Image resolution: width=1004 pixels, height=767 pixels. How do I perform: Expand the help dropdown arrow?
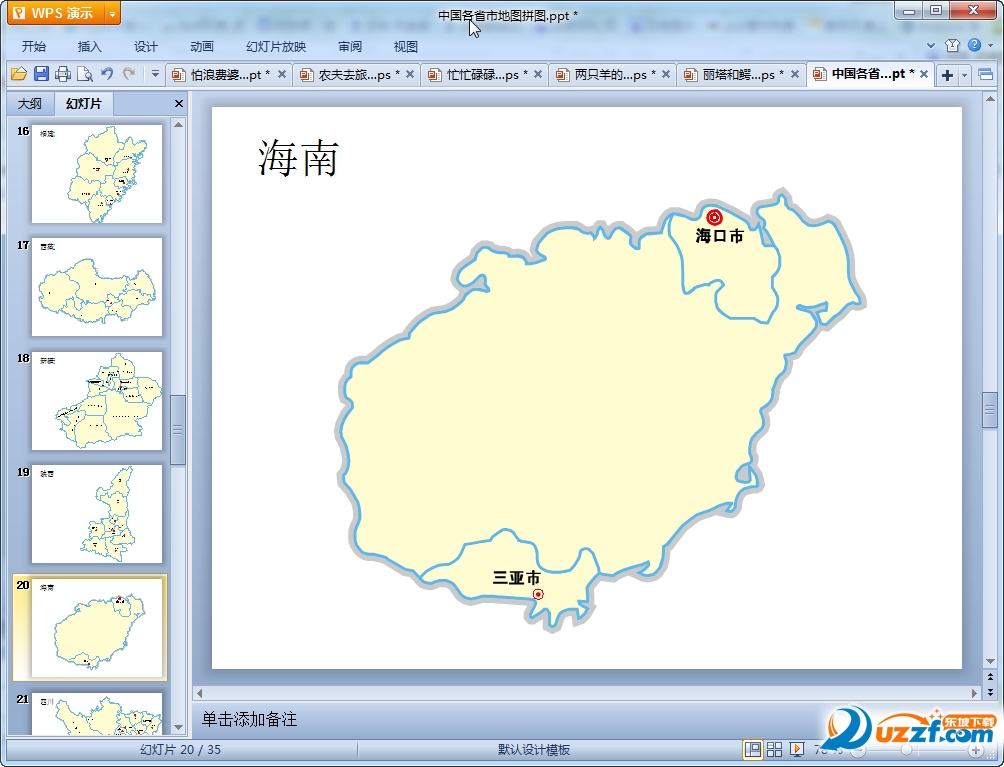991,45
